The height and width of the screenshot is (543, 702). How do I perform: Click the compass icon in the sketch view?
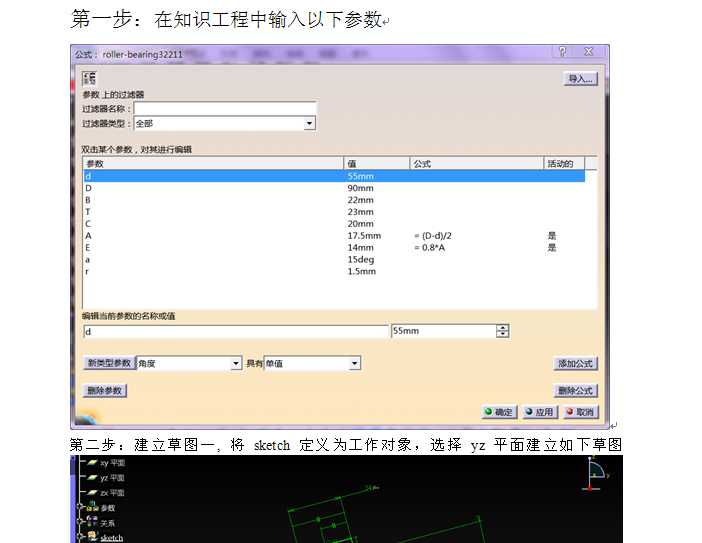(597, 472)
